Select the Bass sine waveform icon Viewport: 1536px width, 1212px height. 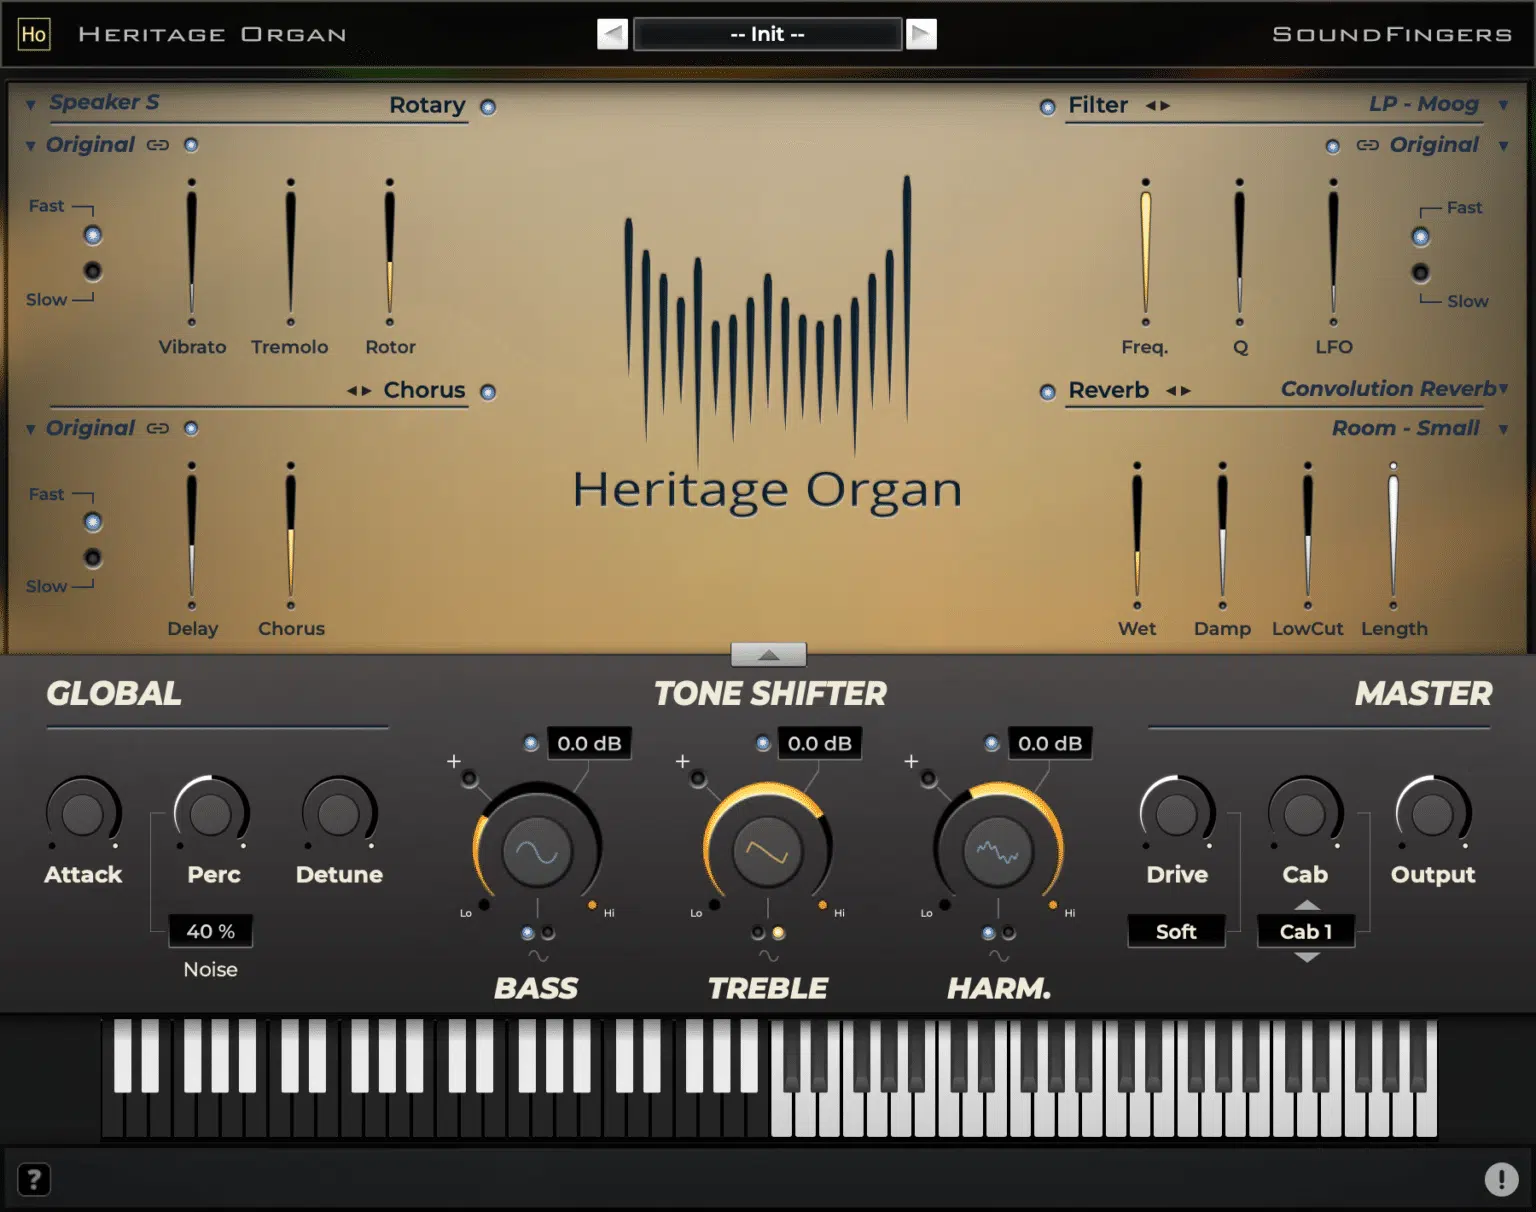[537, 852]
